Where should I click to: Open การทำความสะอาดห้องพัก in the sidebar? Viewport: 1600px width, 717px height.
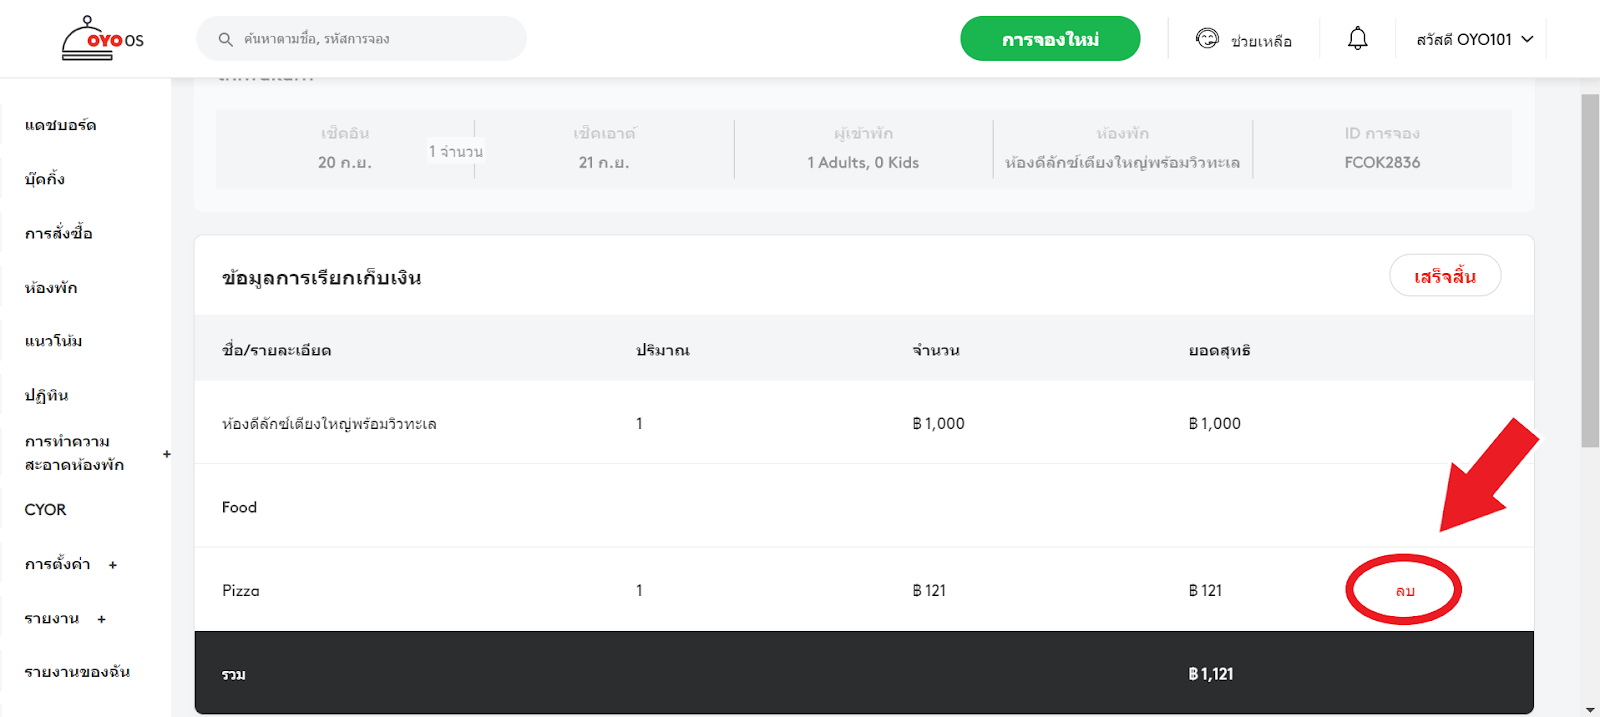75,453
